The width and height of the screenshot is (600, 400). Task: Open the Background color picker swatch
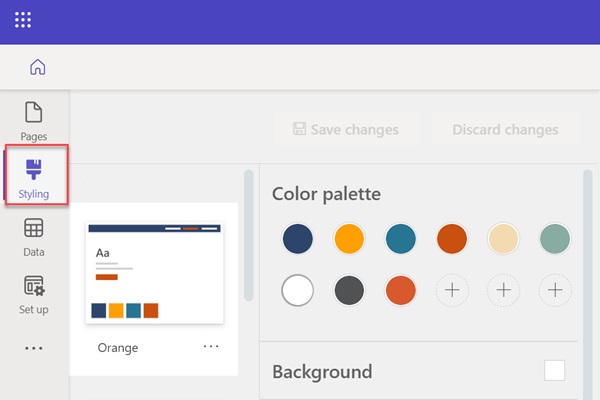554,370
